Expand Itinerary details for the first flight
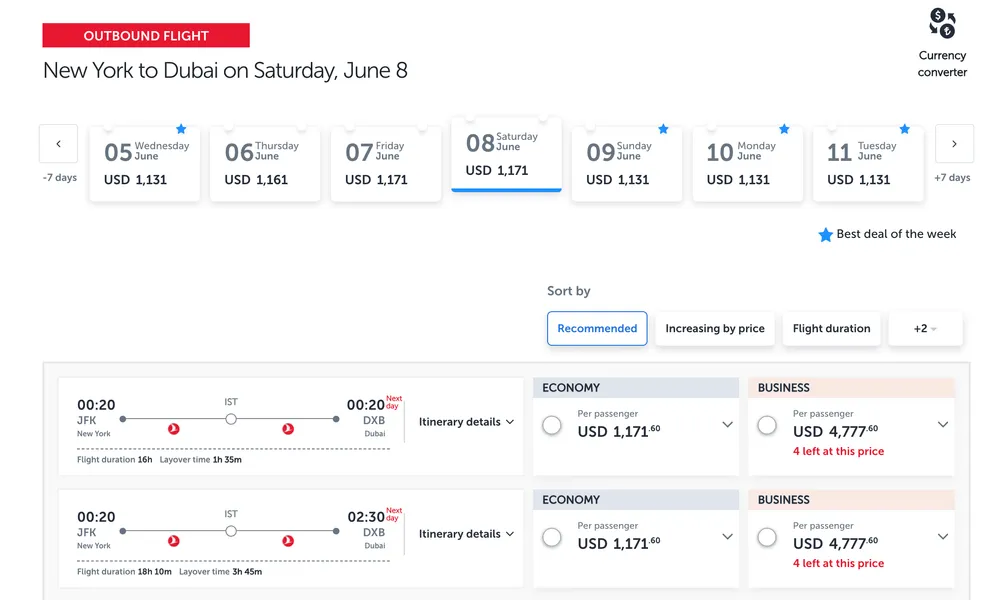 click(x=465, y=421)
